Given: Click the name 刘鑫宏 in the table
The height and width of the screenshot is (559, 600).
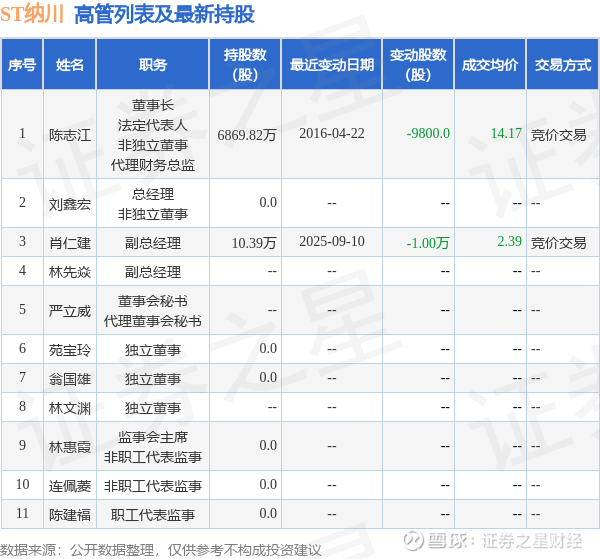Looking at the screenshot, I should (70, 203).
